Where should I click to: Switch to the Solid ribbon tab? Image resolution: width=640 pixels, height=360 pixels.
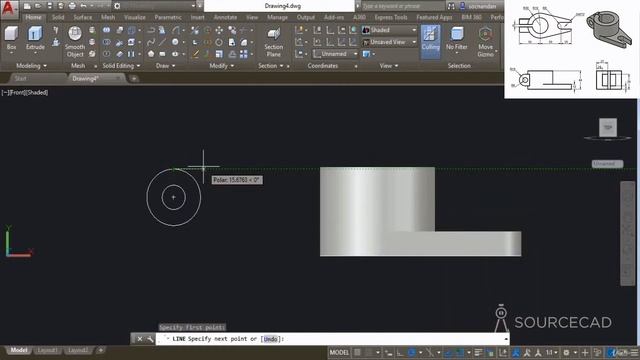click(58, 17)
